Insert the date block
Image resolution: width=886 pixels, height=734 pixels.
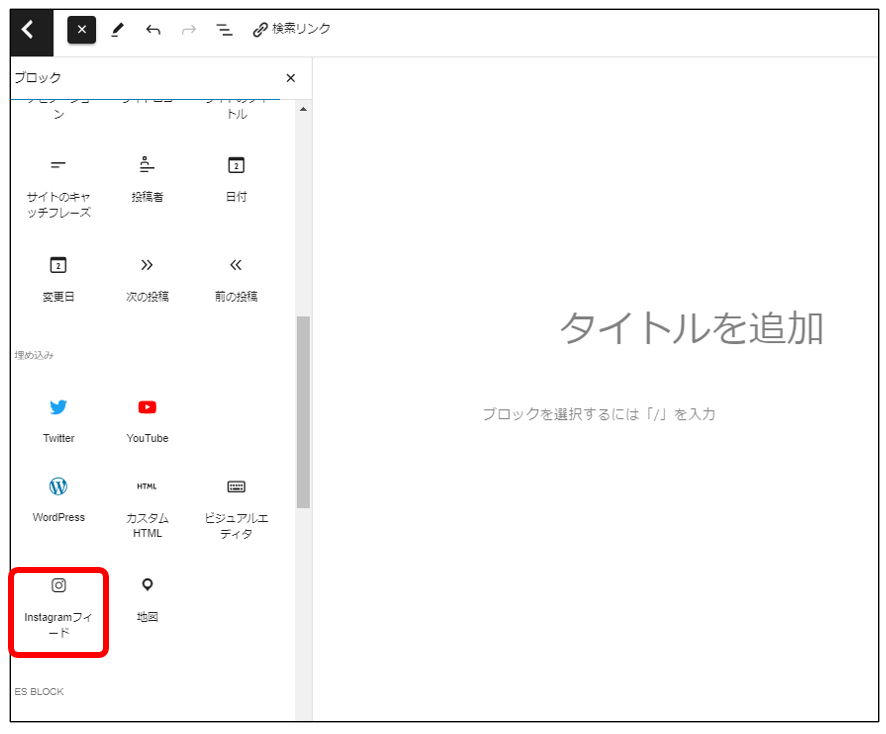236,178
